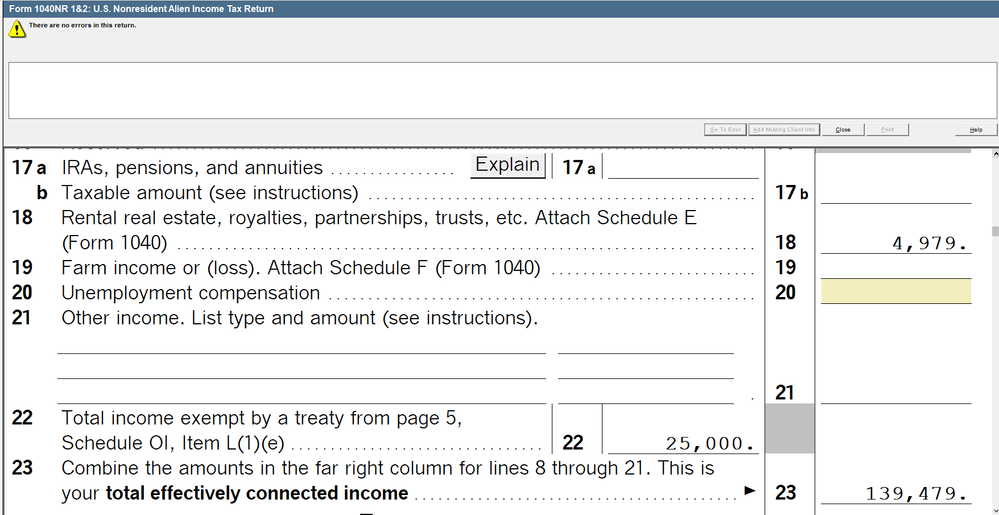
Task: Click the first other income amount field on line 21
Action: point(645,343)
